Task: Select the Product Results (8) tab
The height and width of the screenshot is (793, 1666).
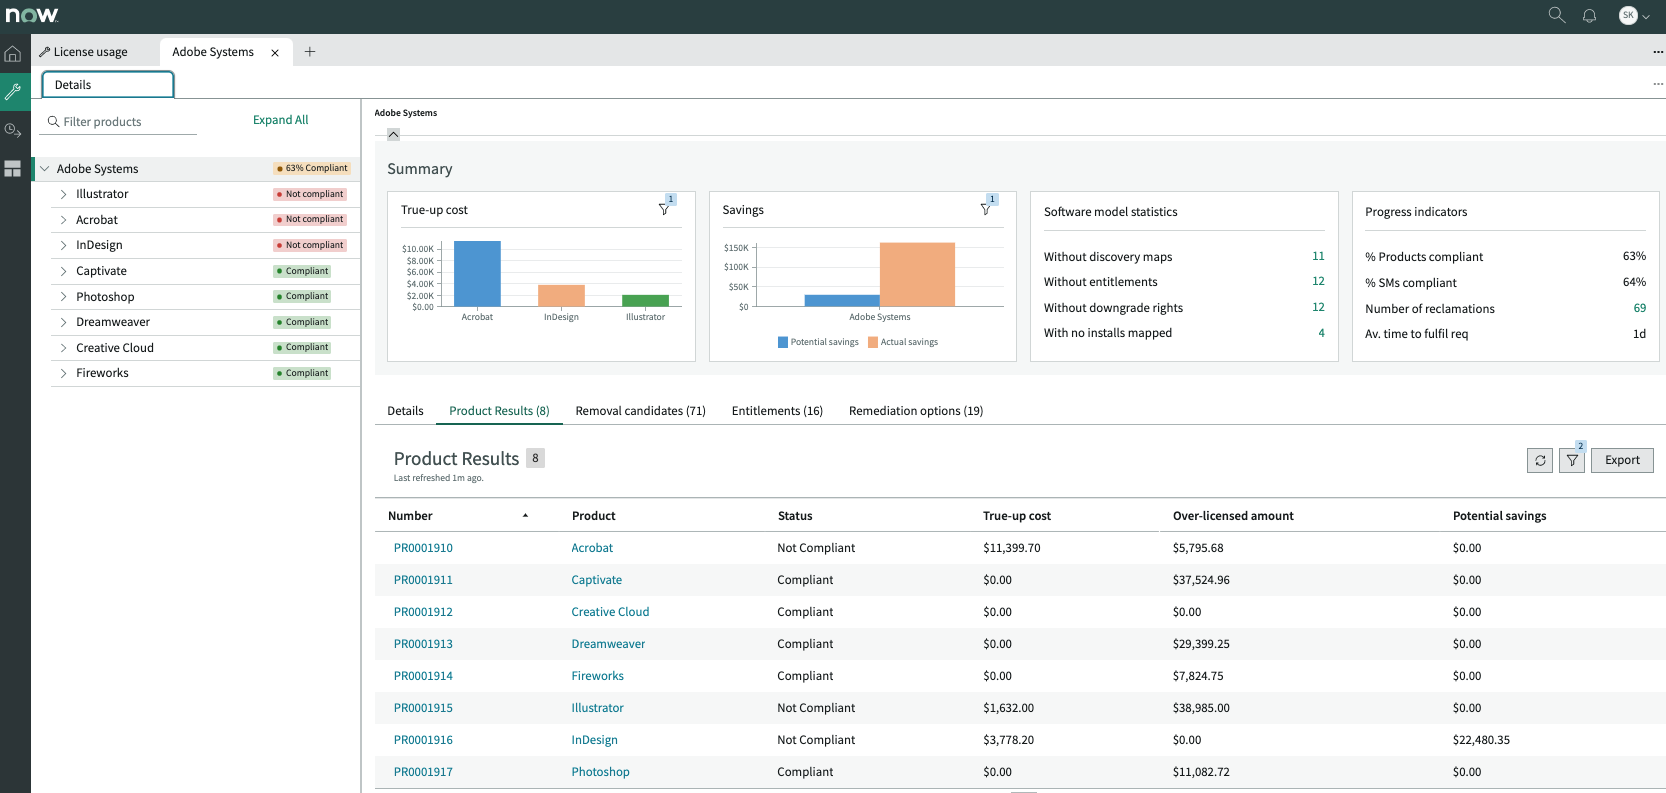Action: click(x=499, y=411)
